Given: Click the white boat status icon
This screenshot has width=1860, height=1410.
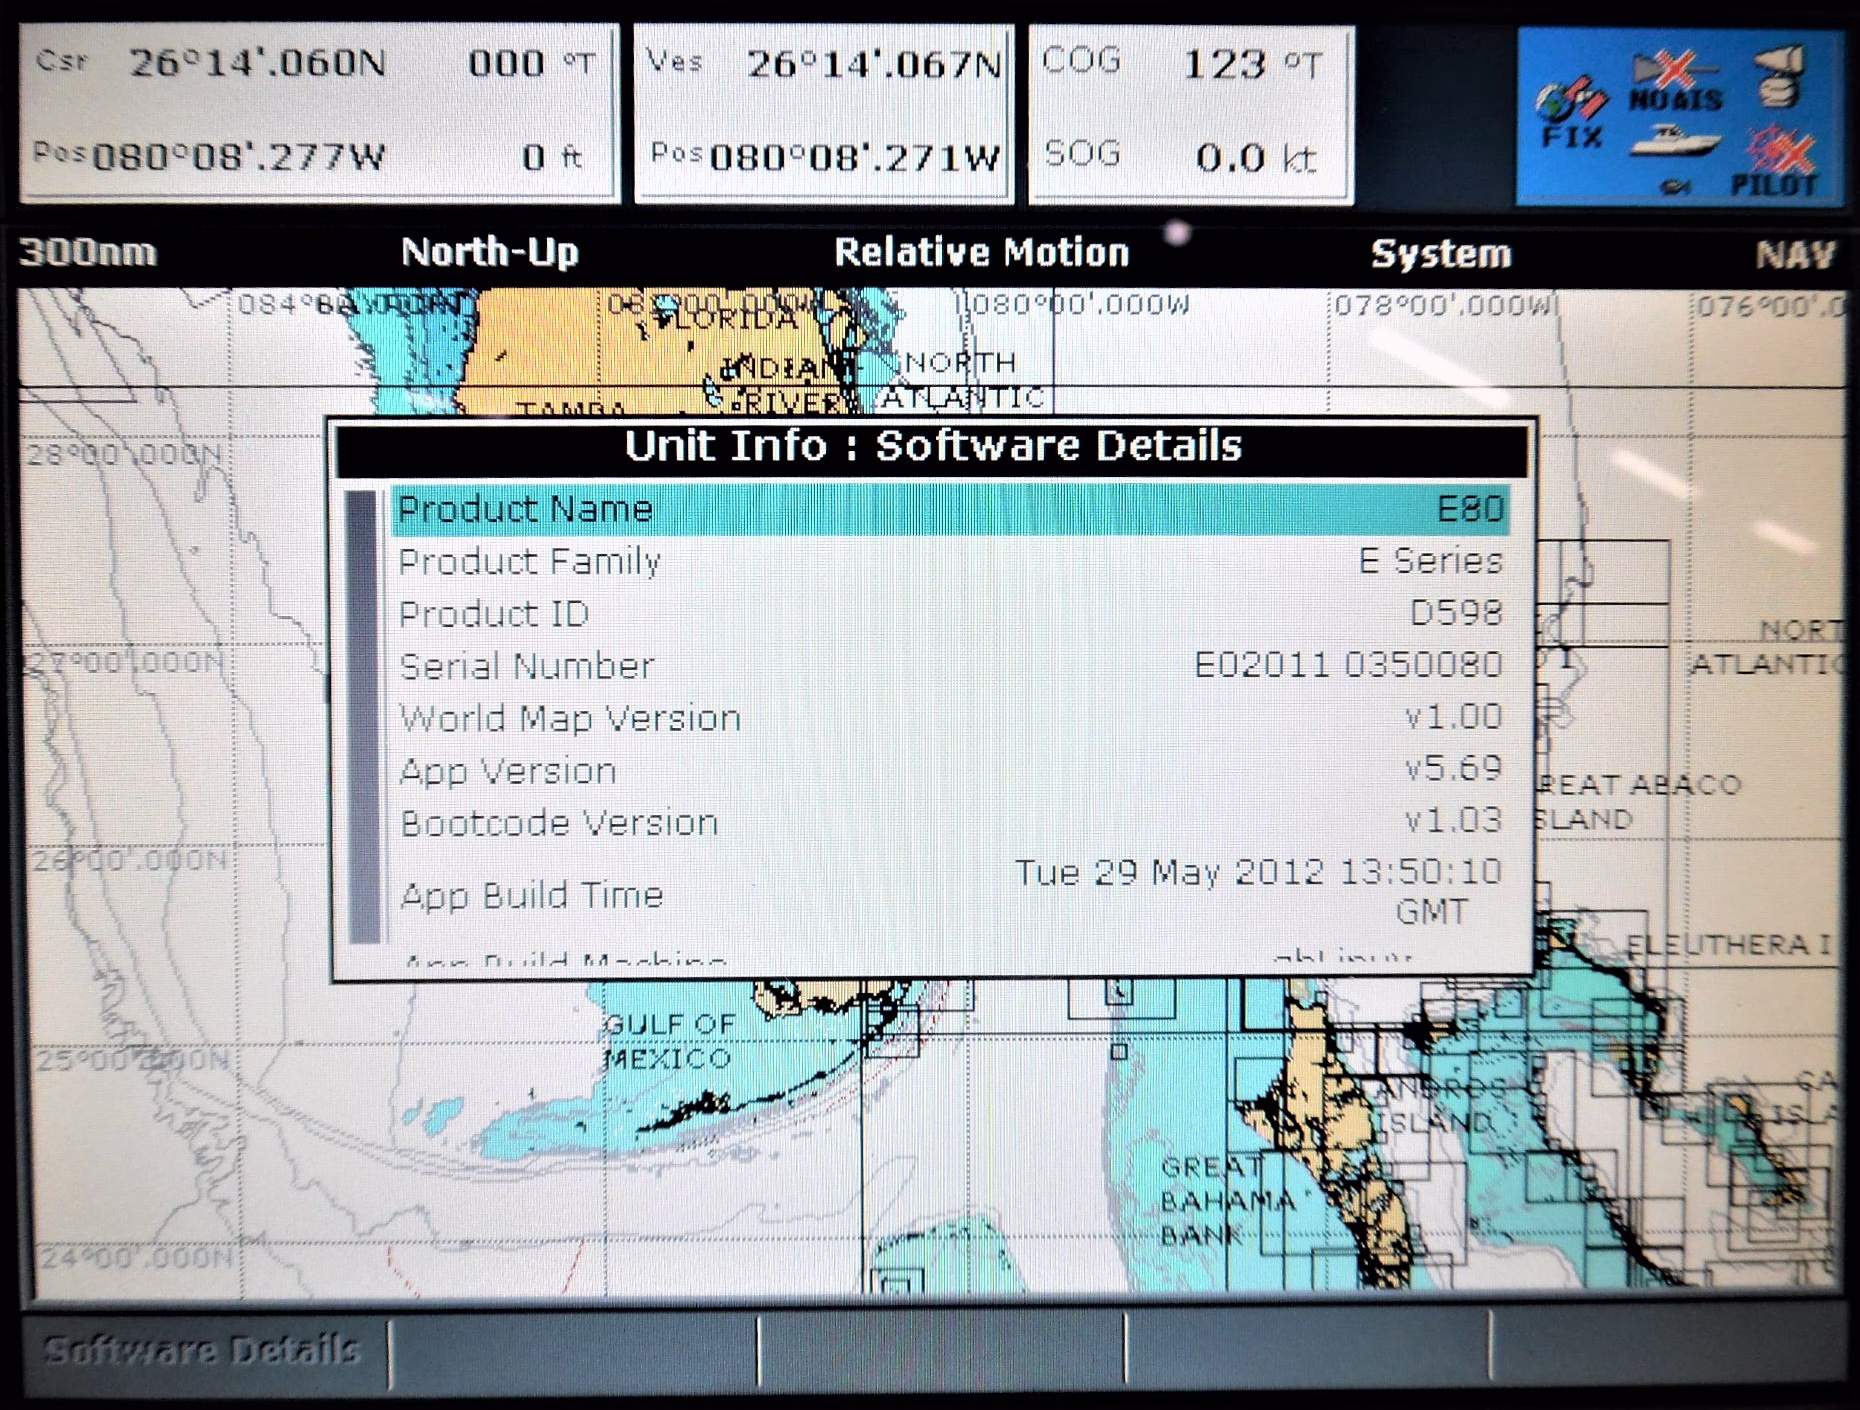Looking at the screenshot, I should [1674, 140].
